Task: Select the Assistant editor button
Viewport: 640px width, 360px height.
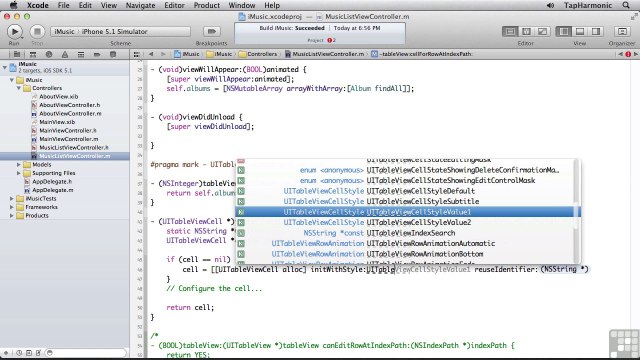Action: click(x=526, y=31)
